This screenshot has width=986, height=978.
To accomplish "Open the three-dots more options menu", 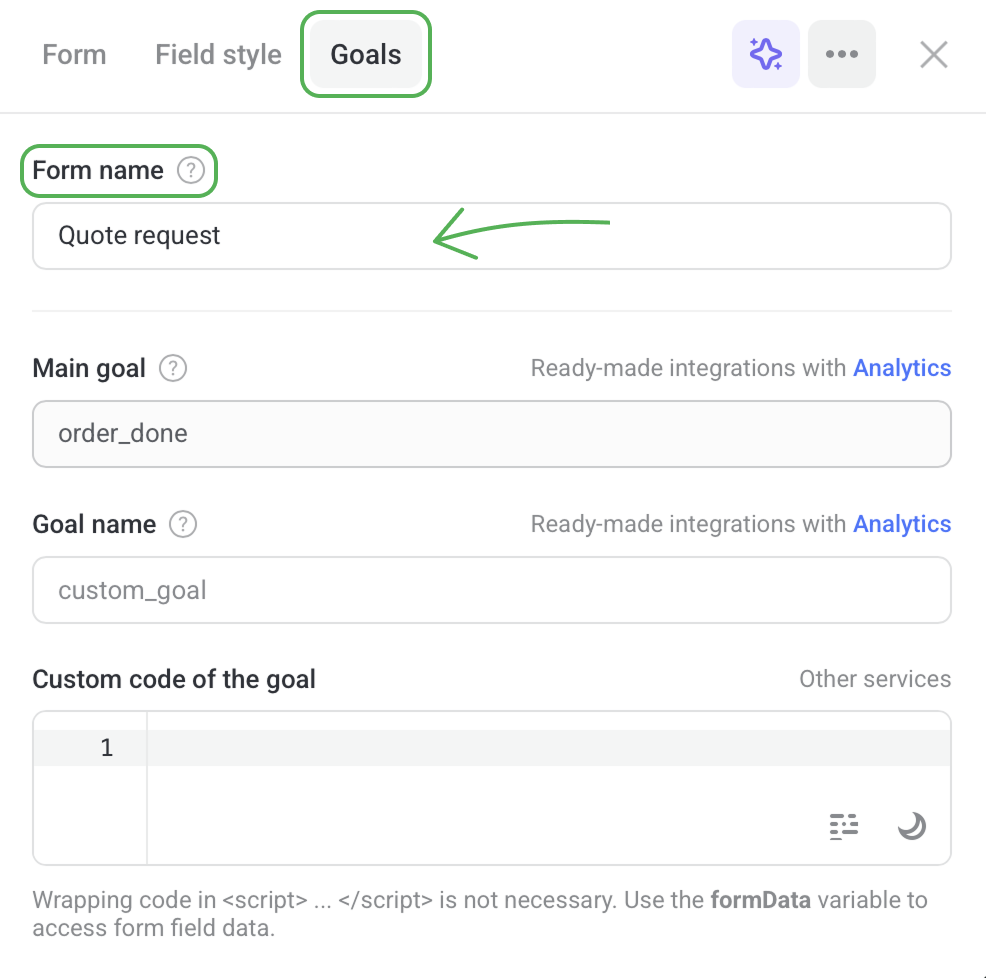I will [x=841, y=54].
